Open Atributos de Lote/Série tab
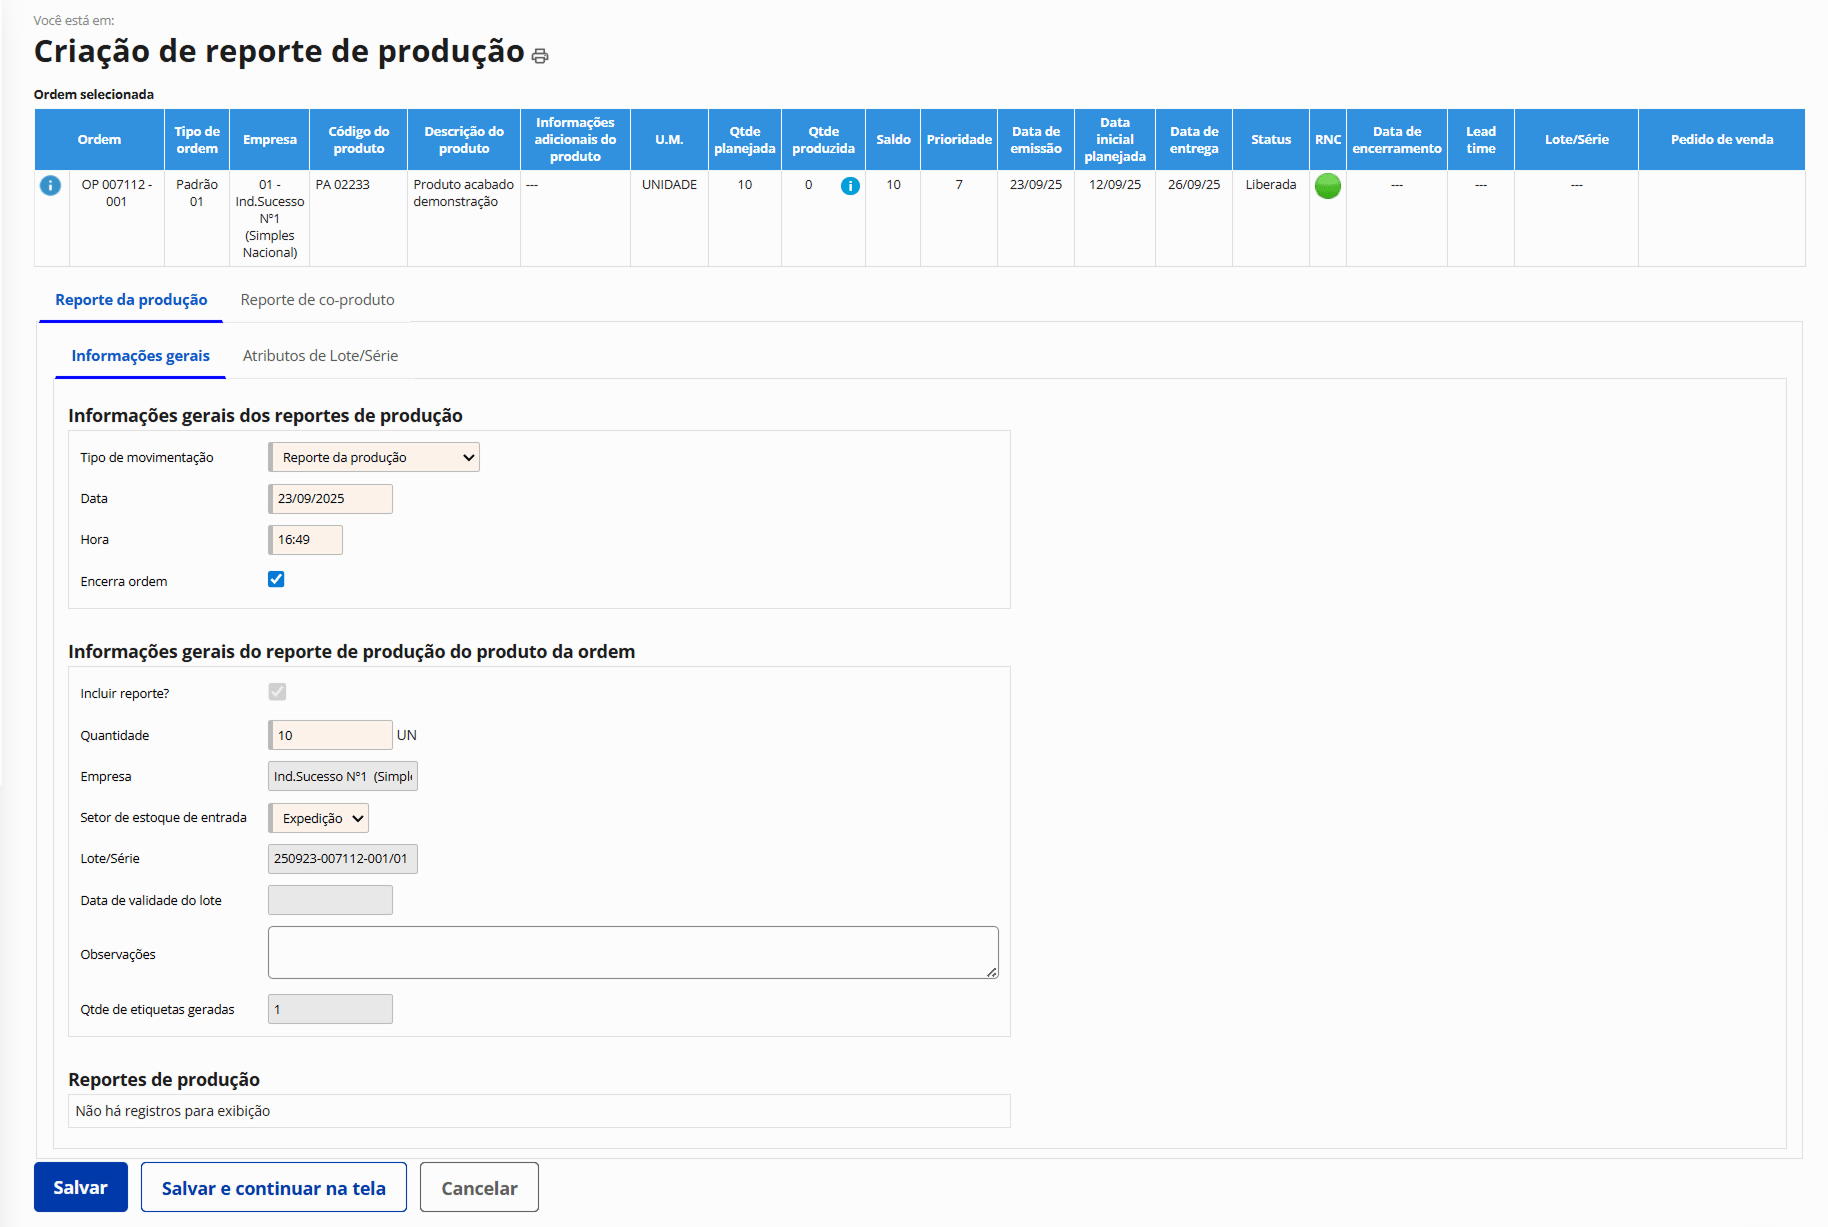 (x=320, y=356)
